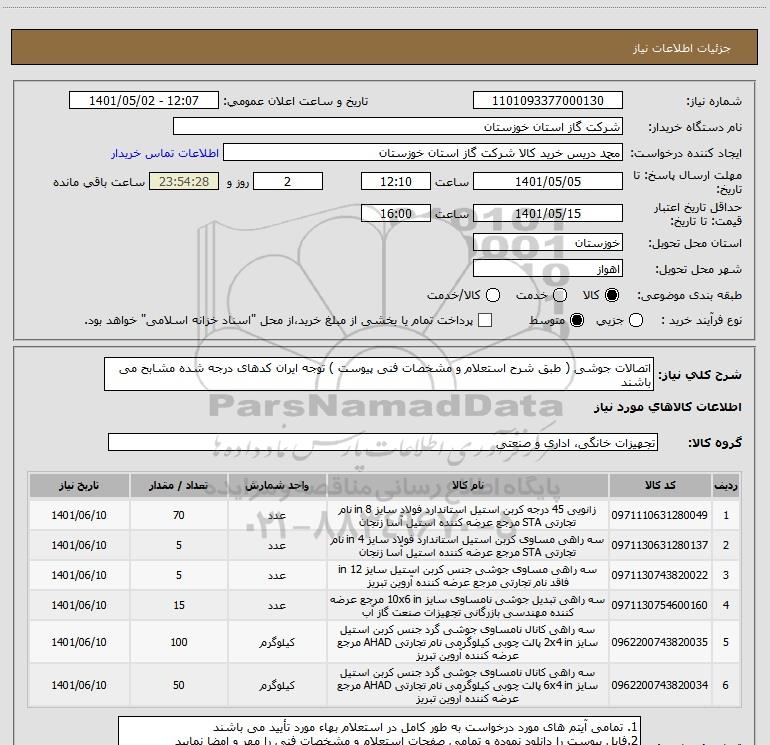Choose the متوسط purchase type radio
This screenshot has height=745, width=770.
click(x=577, y=320)
